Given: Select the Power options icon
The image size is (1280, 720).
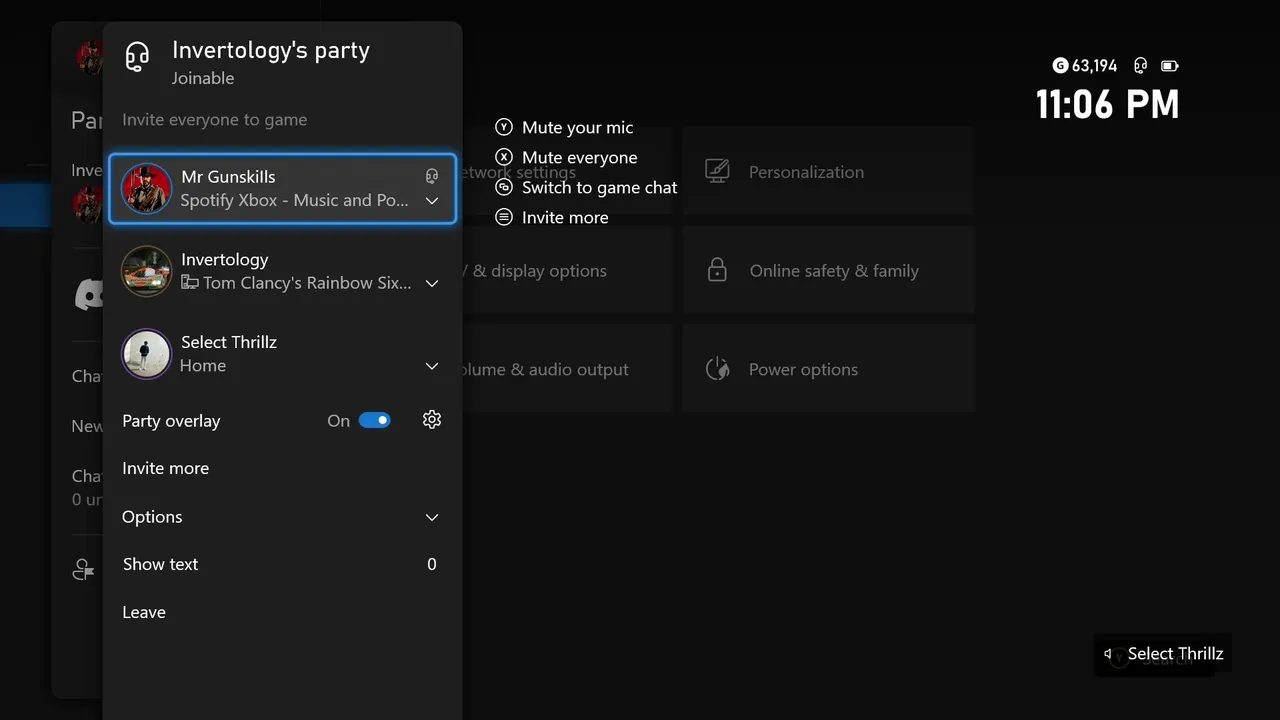Looking at the screenshot, I should [x=717, y=369].
